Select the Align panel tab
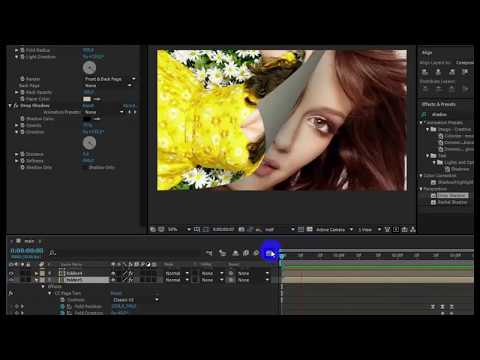Screen dimensions: 480x360 click(427, 52)
